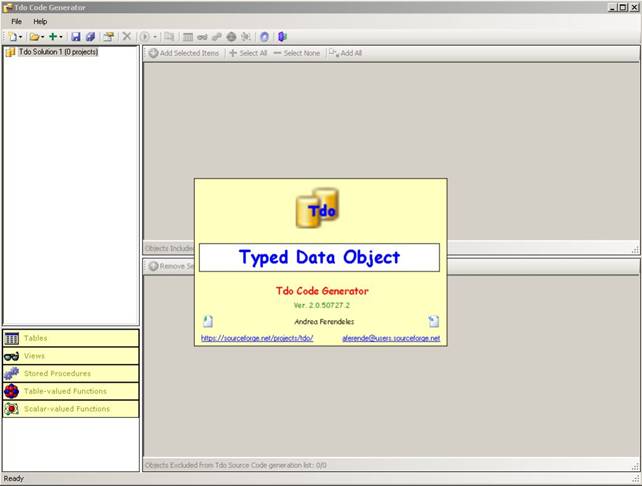Open the Table-valued Functions category bar

[x=71, y=391]
